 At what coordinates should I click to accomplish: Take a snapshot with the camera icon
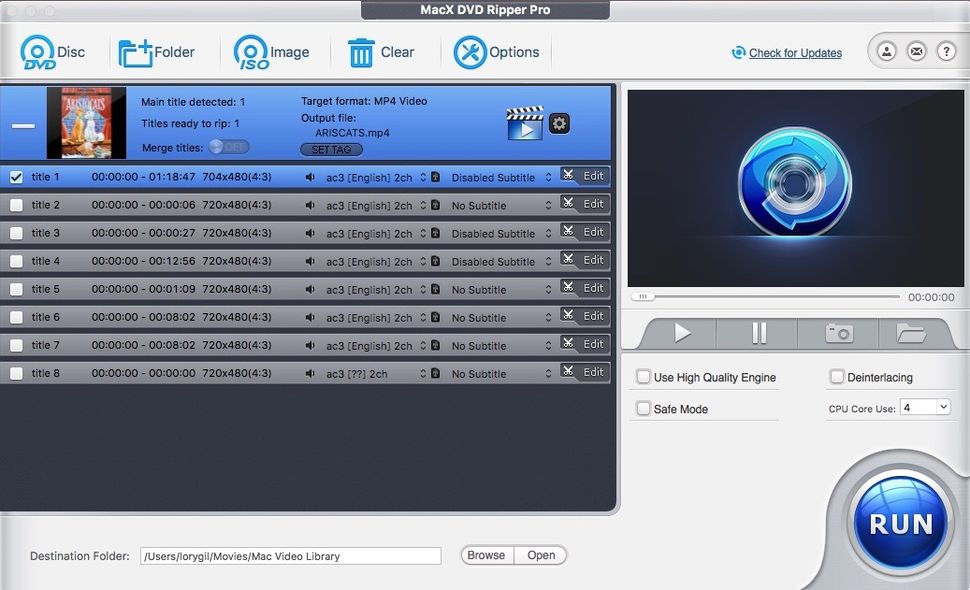[838, 333]
